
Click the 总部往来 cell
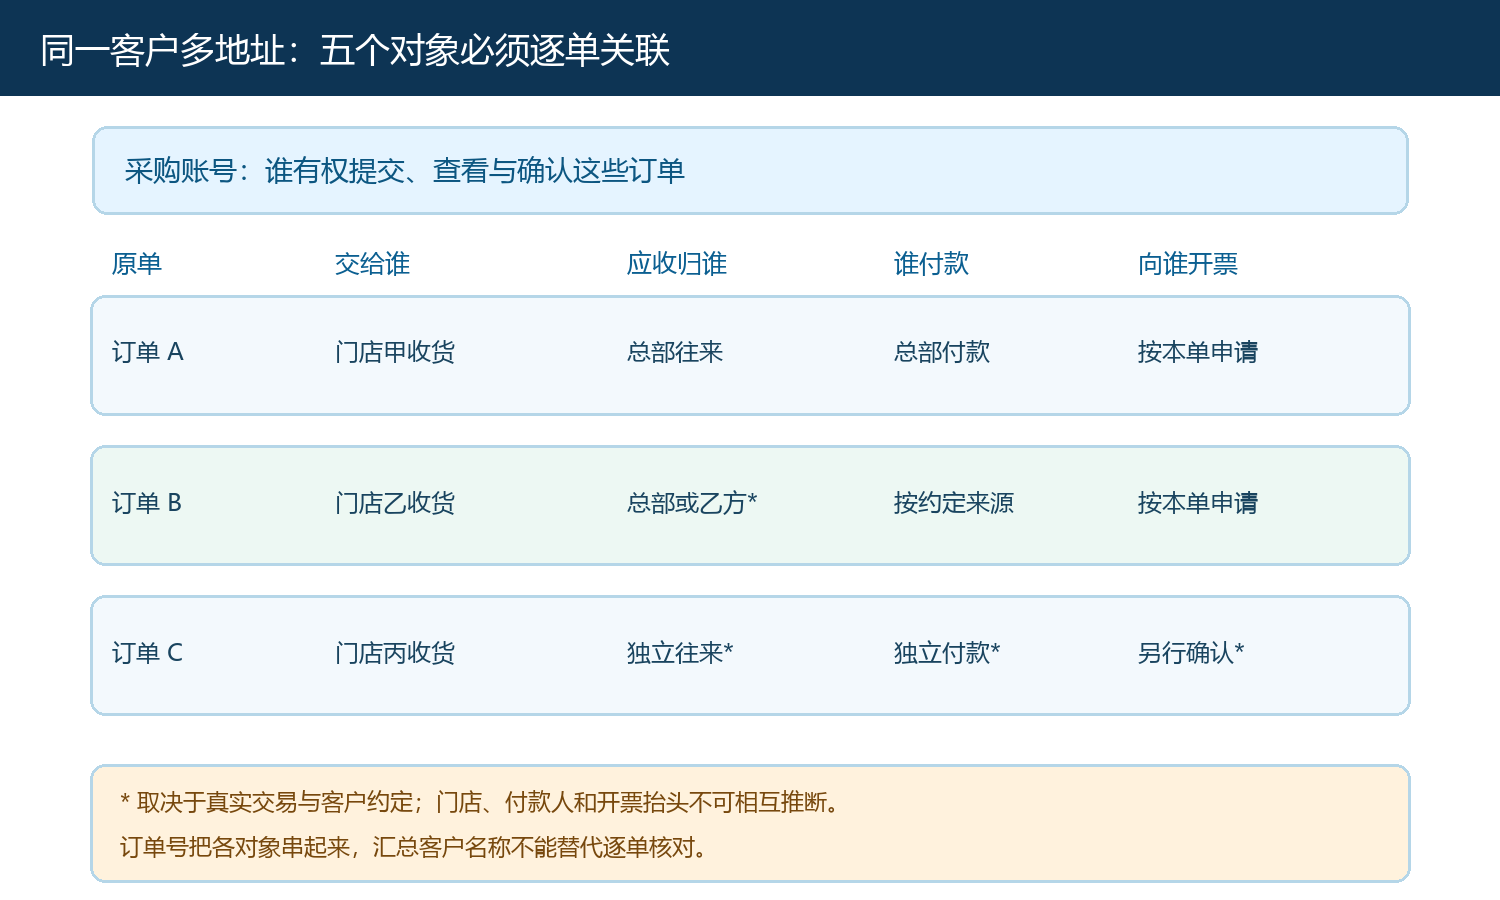click(x=675, y=352)
